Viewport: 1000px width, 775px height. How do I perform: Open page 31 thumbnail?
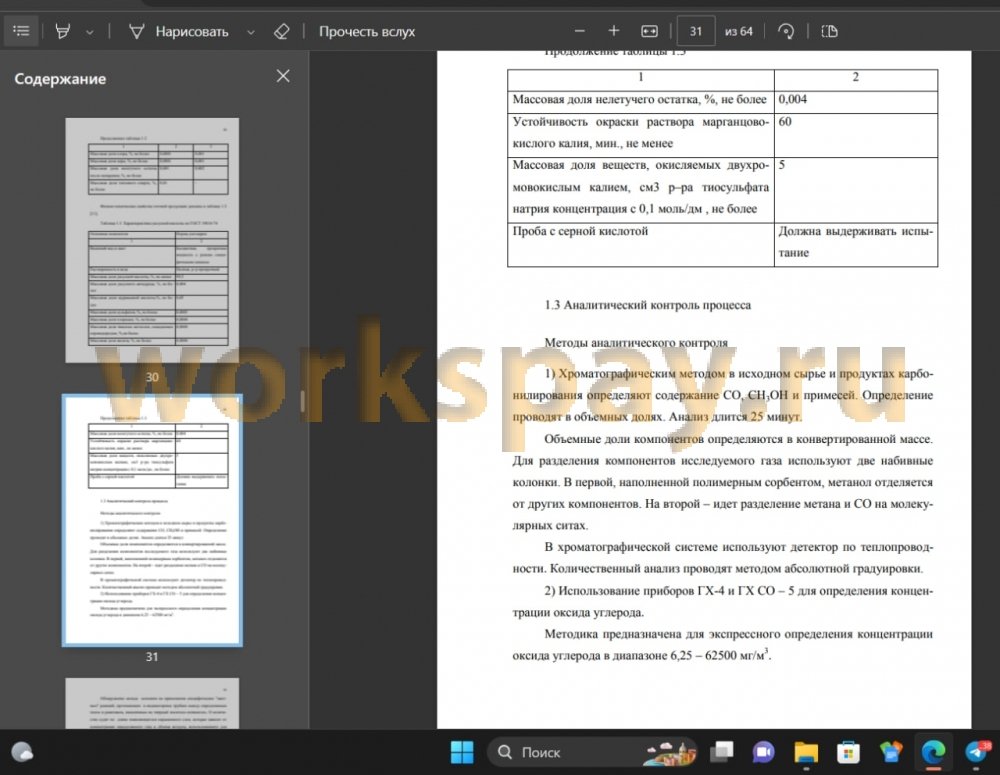(152, 520)
